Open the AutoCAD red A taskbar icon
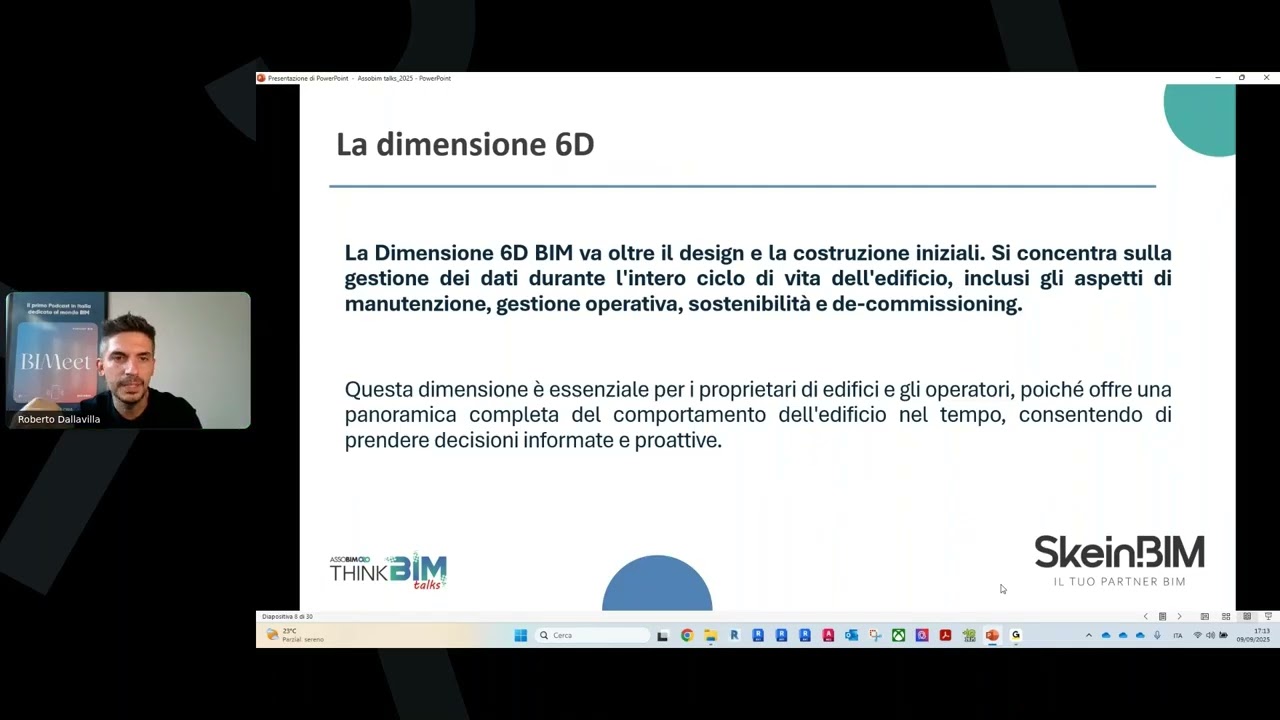The height and width of the screenshot is (720, 1280). coord(828,635)
